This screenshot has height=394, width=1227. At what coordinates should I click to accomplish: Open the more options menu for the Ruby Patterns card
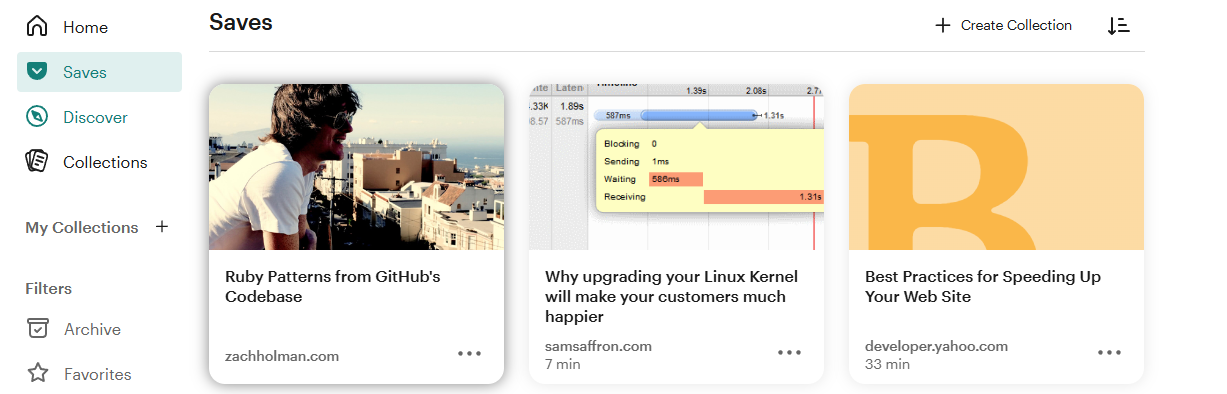tap(469, 353)
